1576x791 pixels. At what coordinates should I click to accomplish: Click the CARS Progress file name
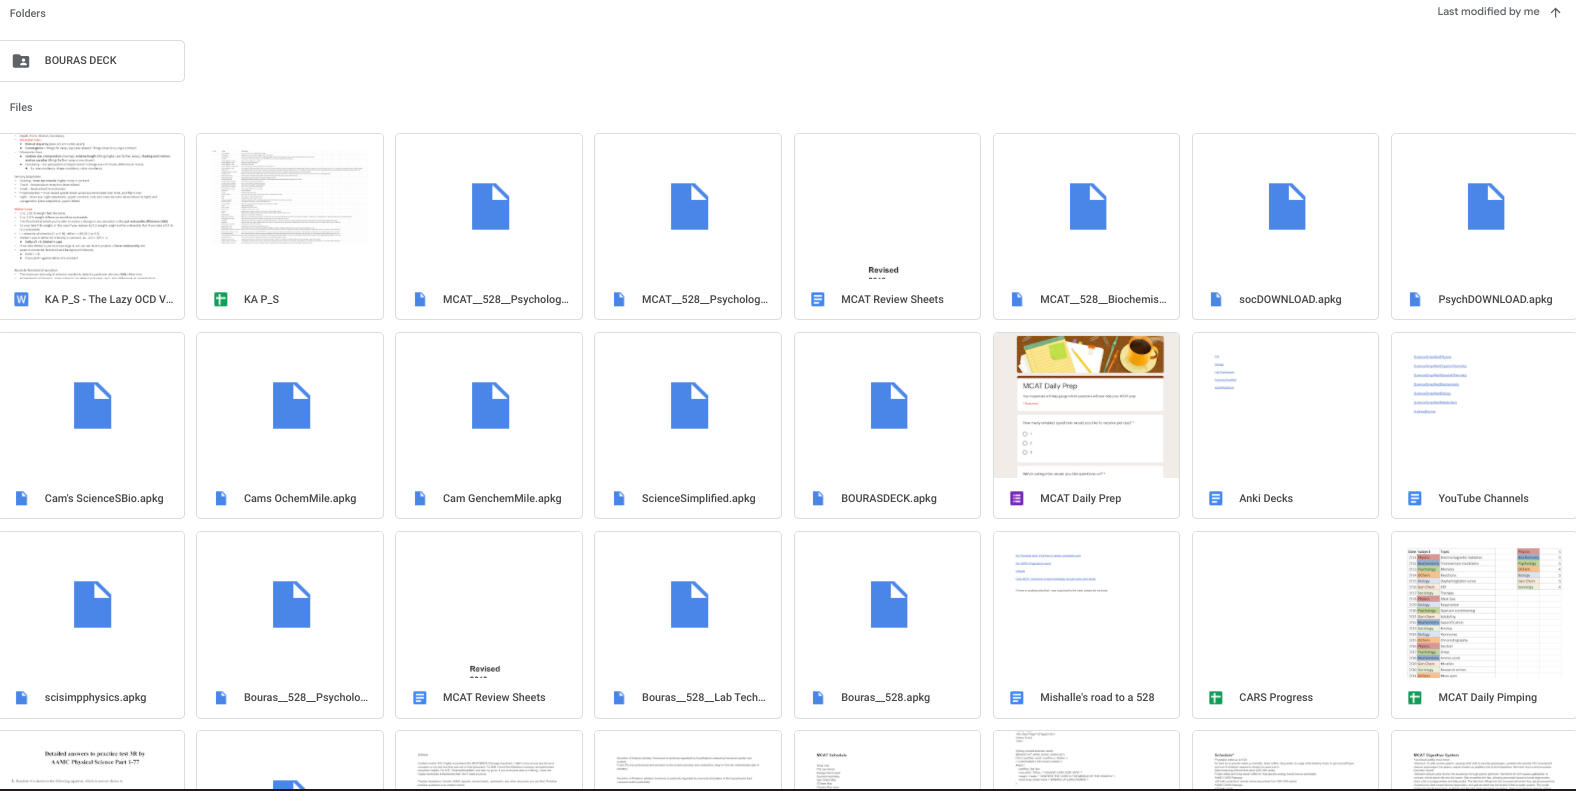tap(1276, 697)
